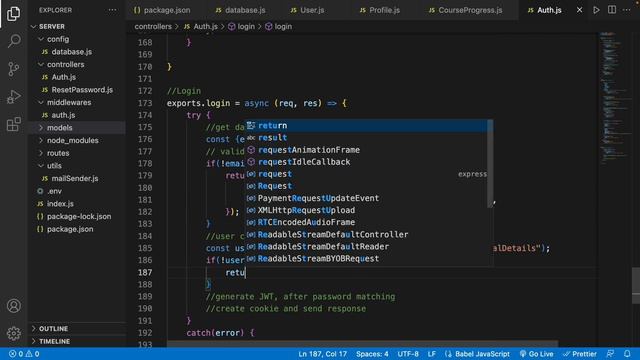The image size is (640, 360).
Task: Open editor More Actions ellipsis
Action: 627,10
